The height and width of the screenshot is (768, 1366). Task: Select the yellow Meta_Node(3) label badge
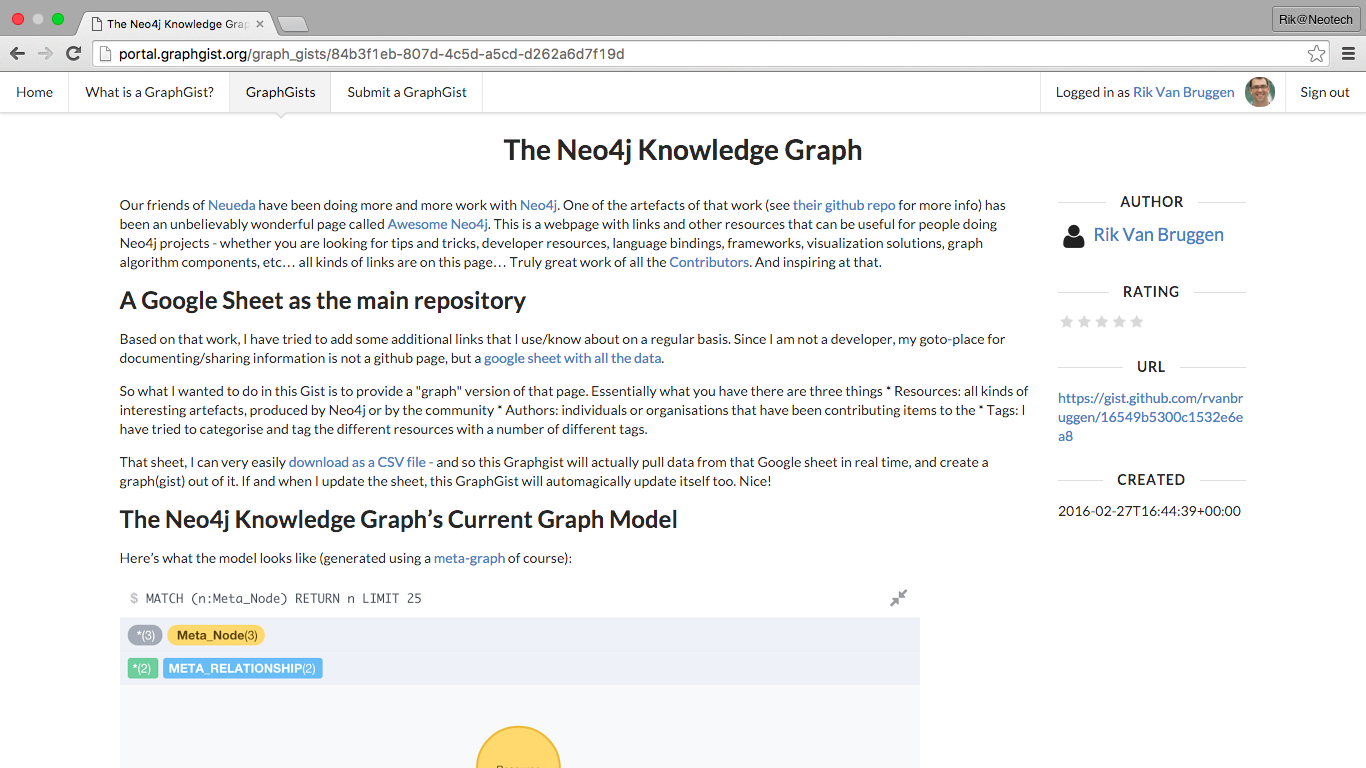pos(216,635)
